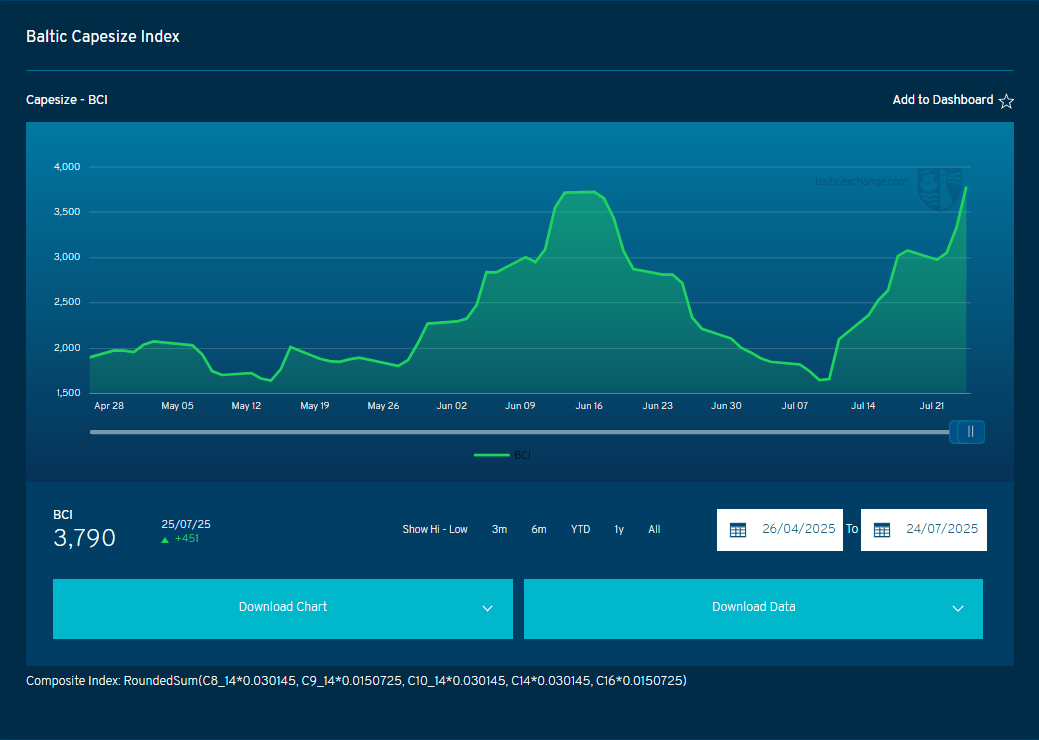
Task: Click the 24/07/2025 end date field
Action: point(924,530)
